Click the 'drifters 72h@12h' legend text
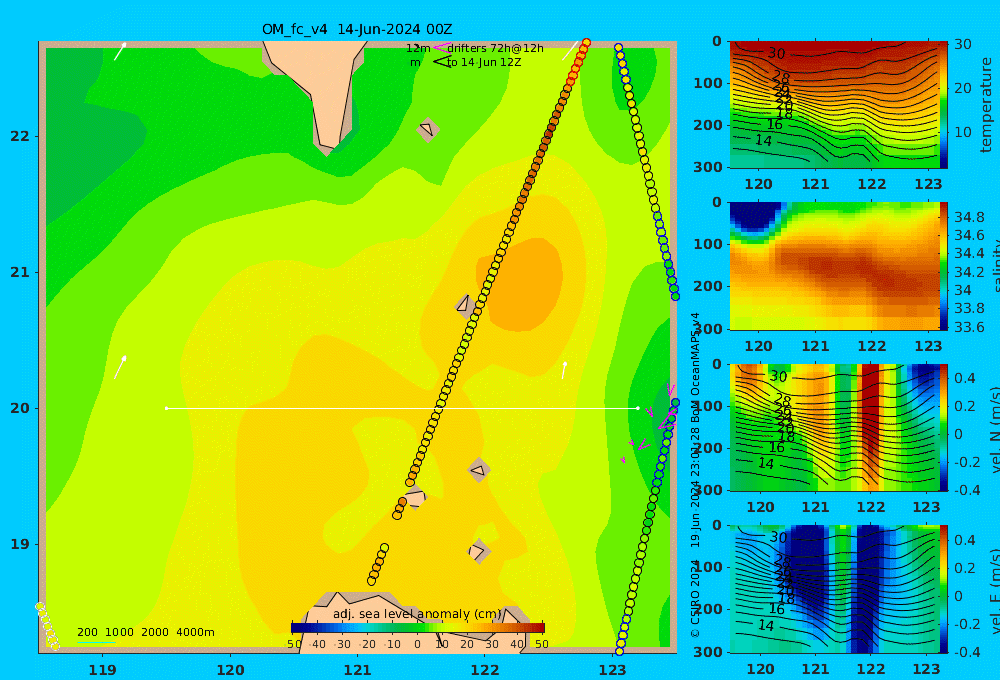 click(x=495, y=48)
